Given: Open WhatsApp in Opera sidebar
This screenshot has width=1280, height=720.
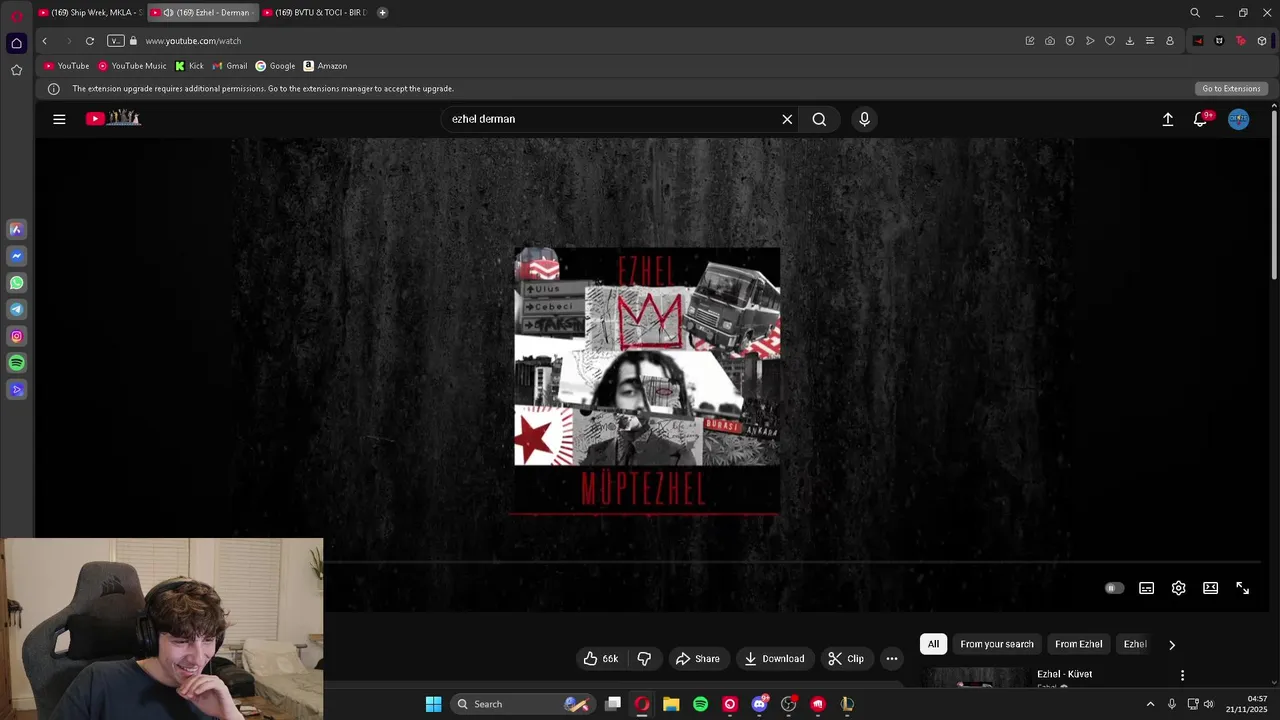Looking at the screenshot, I should coord(16,283).
